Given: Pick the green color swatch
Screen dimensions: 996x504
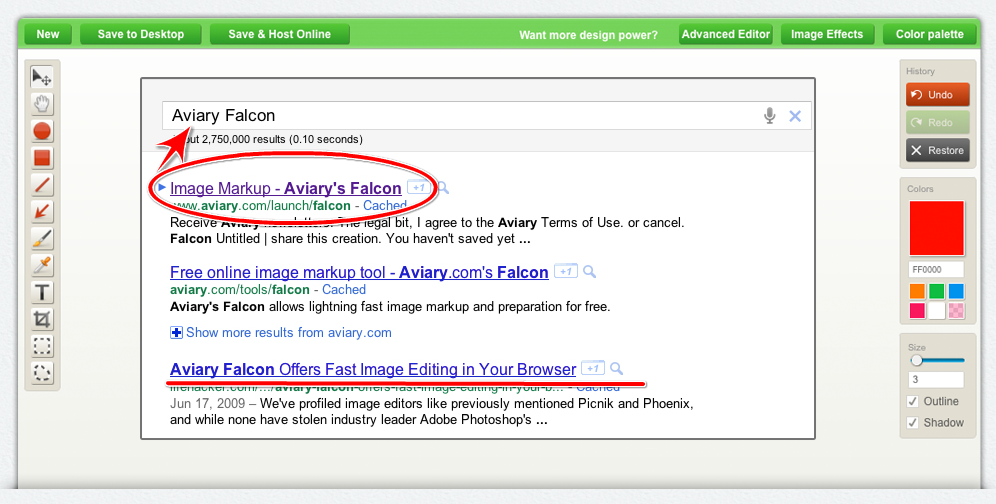Looking at the screenshot, I should 936,291.
